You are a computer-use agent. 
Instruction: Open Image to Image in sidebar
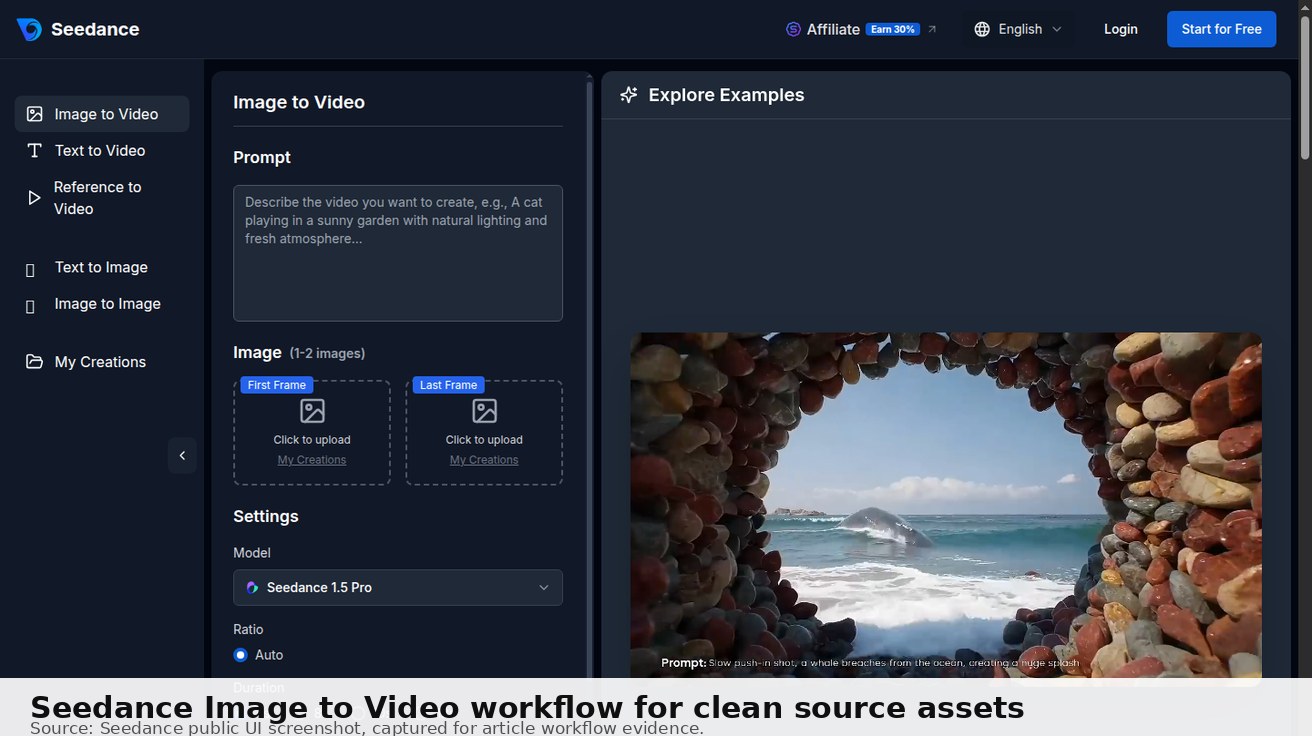[102, 304]
